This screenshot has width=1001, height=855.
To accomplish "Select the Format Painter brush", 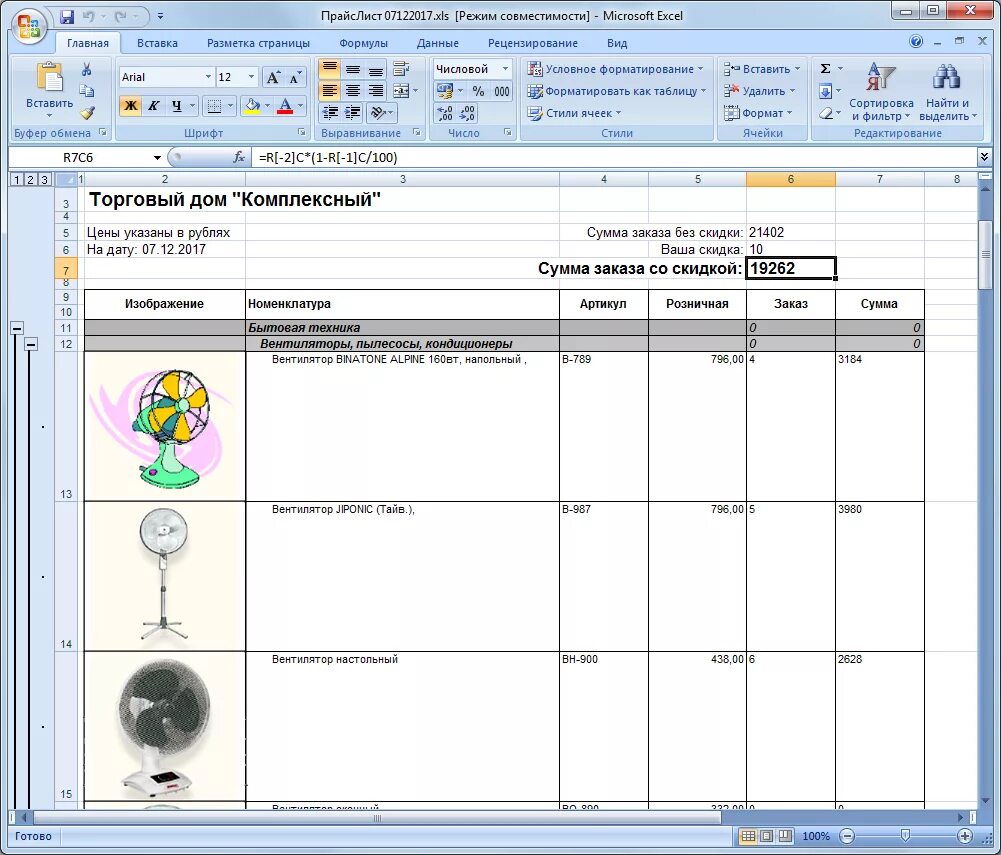I will click(x=87, y=112).
